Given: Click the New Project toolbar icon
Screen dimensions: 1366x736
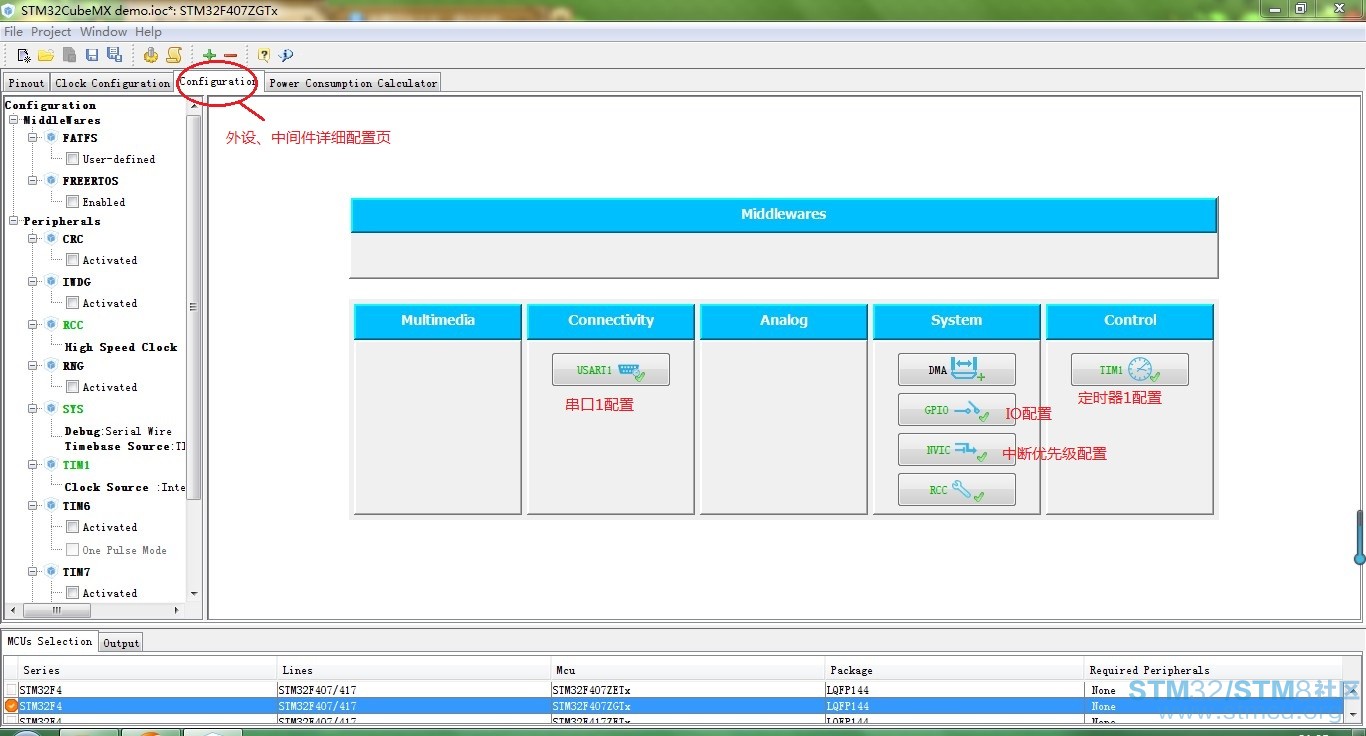Looking at the screenshot, I should tap(24, 56).
